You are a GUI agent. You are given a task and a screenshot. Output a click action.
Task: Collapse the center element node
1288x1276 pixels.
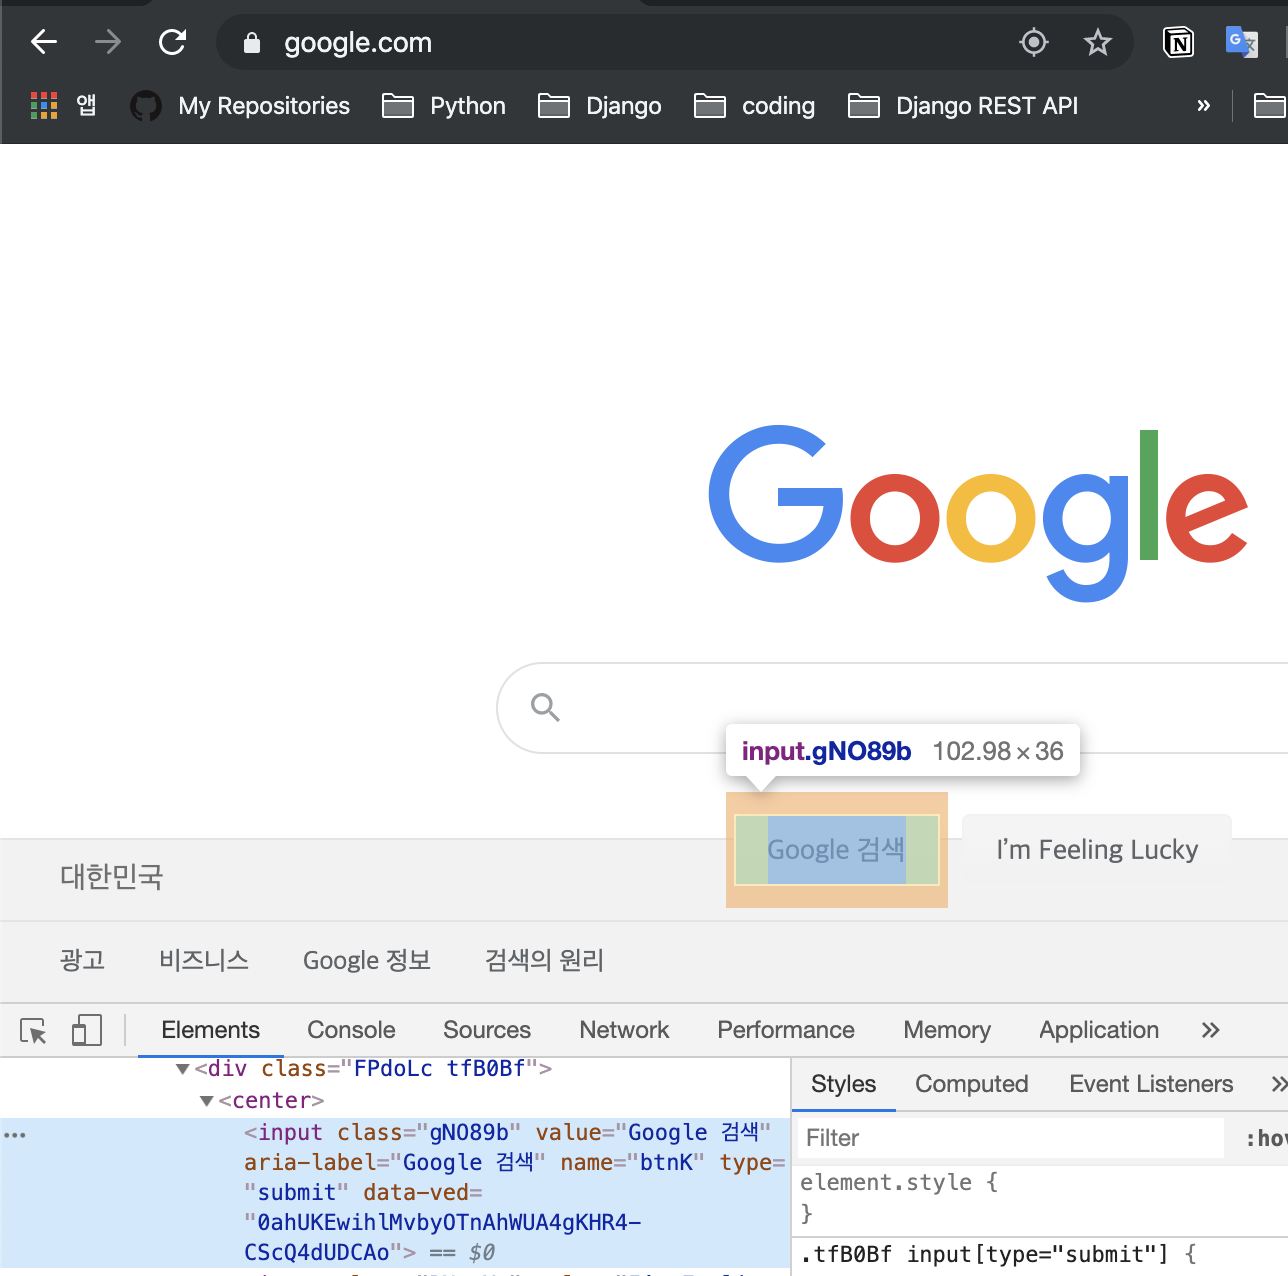(206, 1101)
